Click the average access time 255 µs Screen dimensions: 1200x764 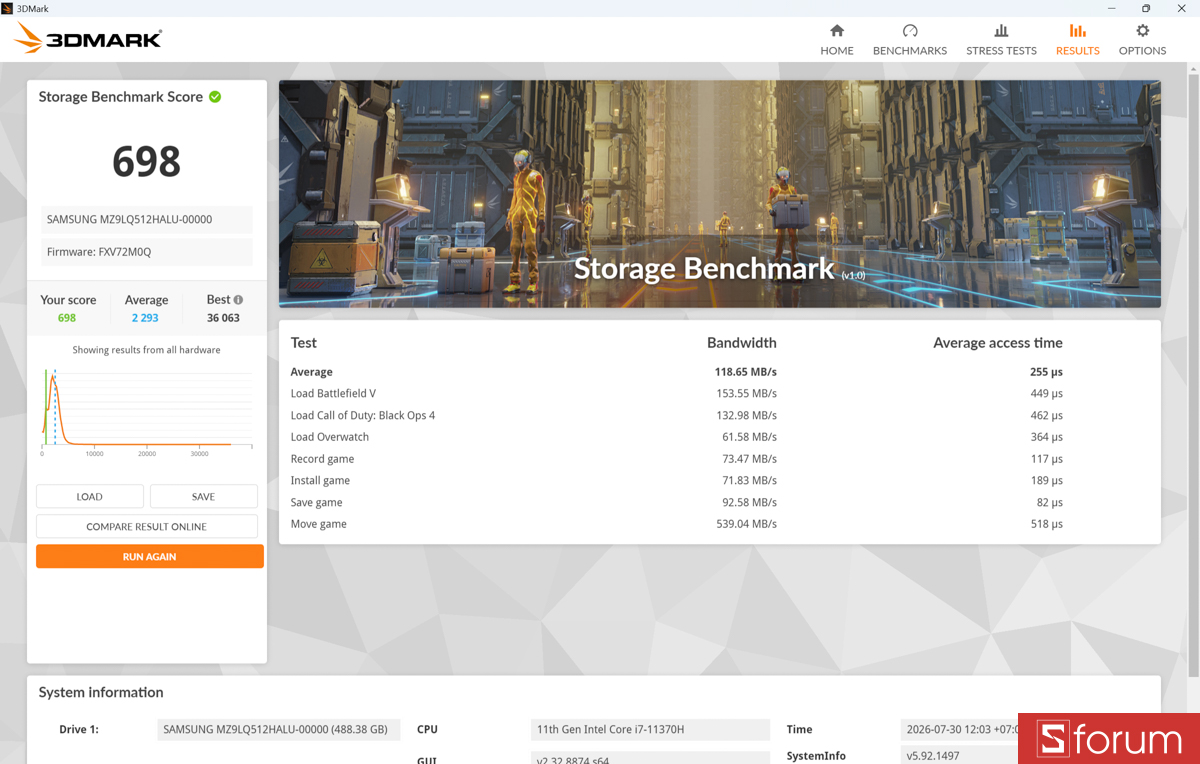[1046, 372]
